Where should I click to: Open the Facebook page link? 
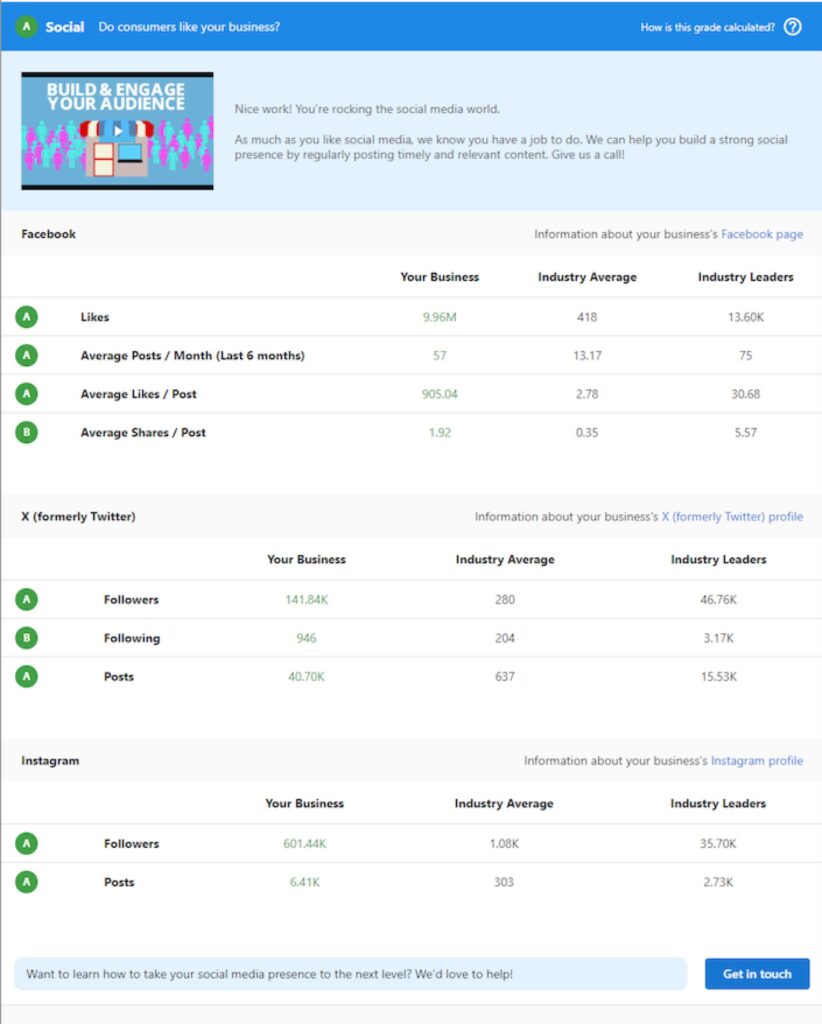click(x=762, y=234)
